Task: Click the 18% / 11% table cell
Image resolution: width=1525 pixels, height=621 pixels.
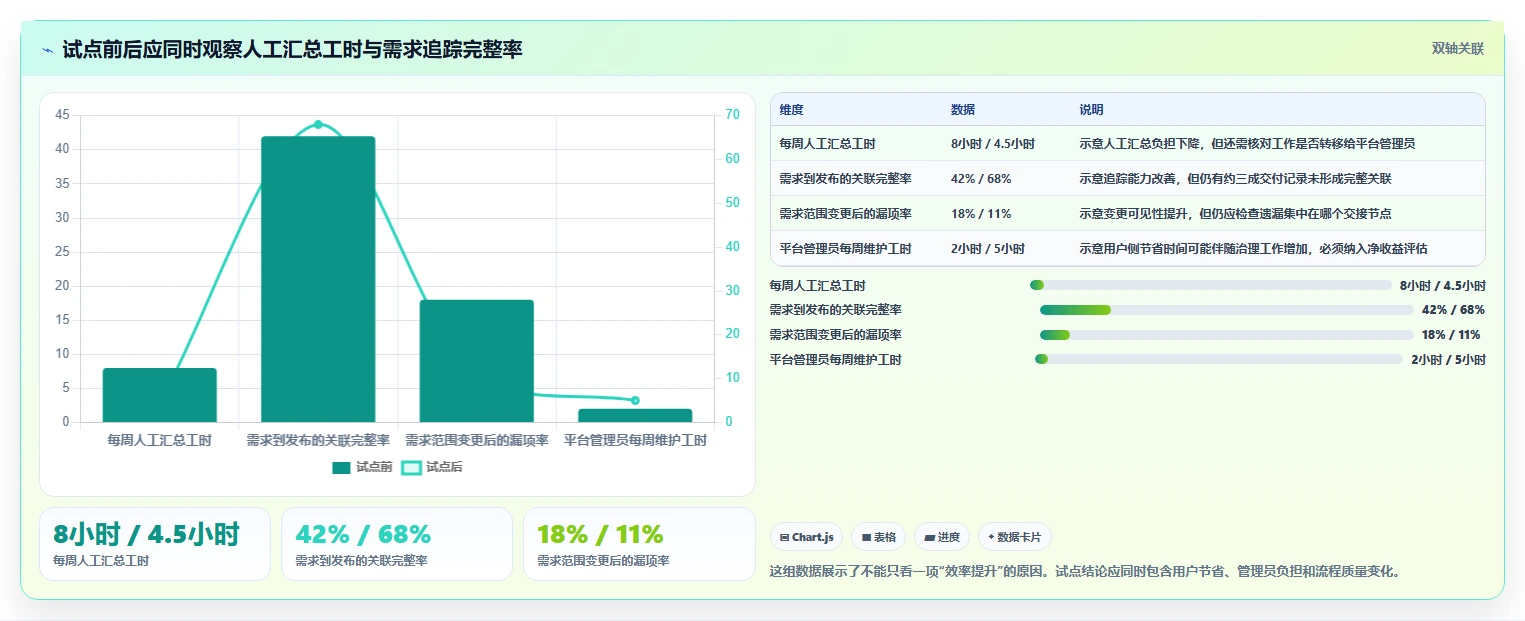Action: (x=981, y=214)
